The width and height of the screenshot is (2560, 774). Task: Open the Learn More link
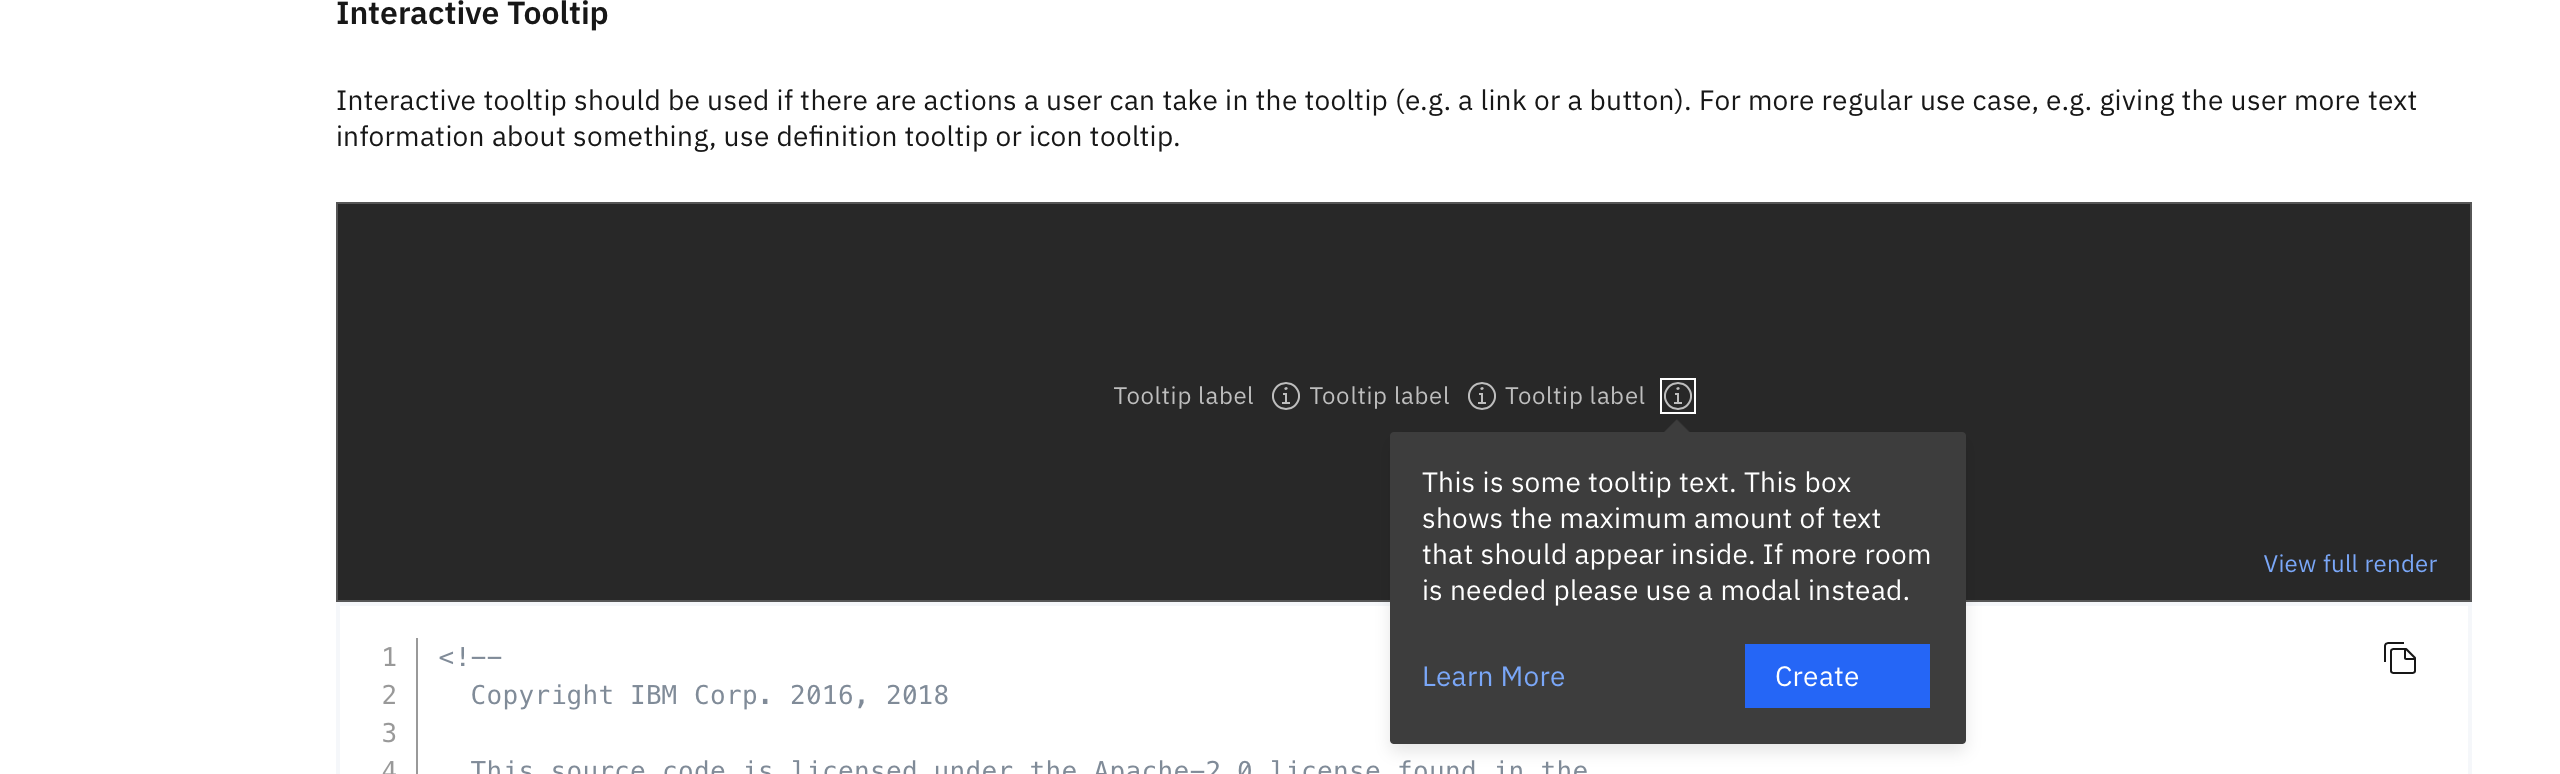tap(1492, 676)
